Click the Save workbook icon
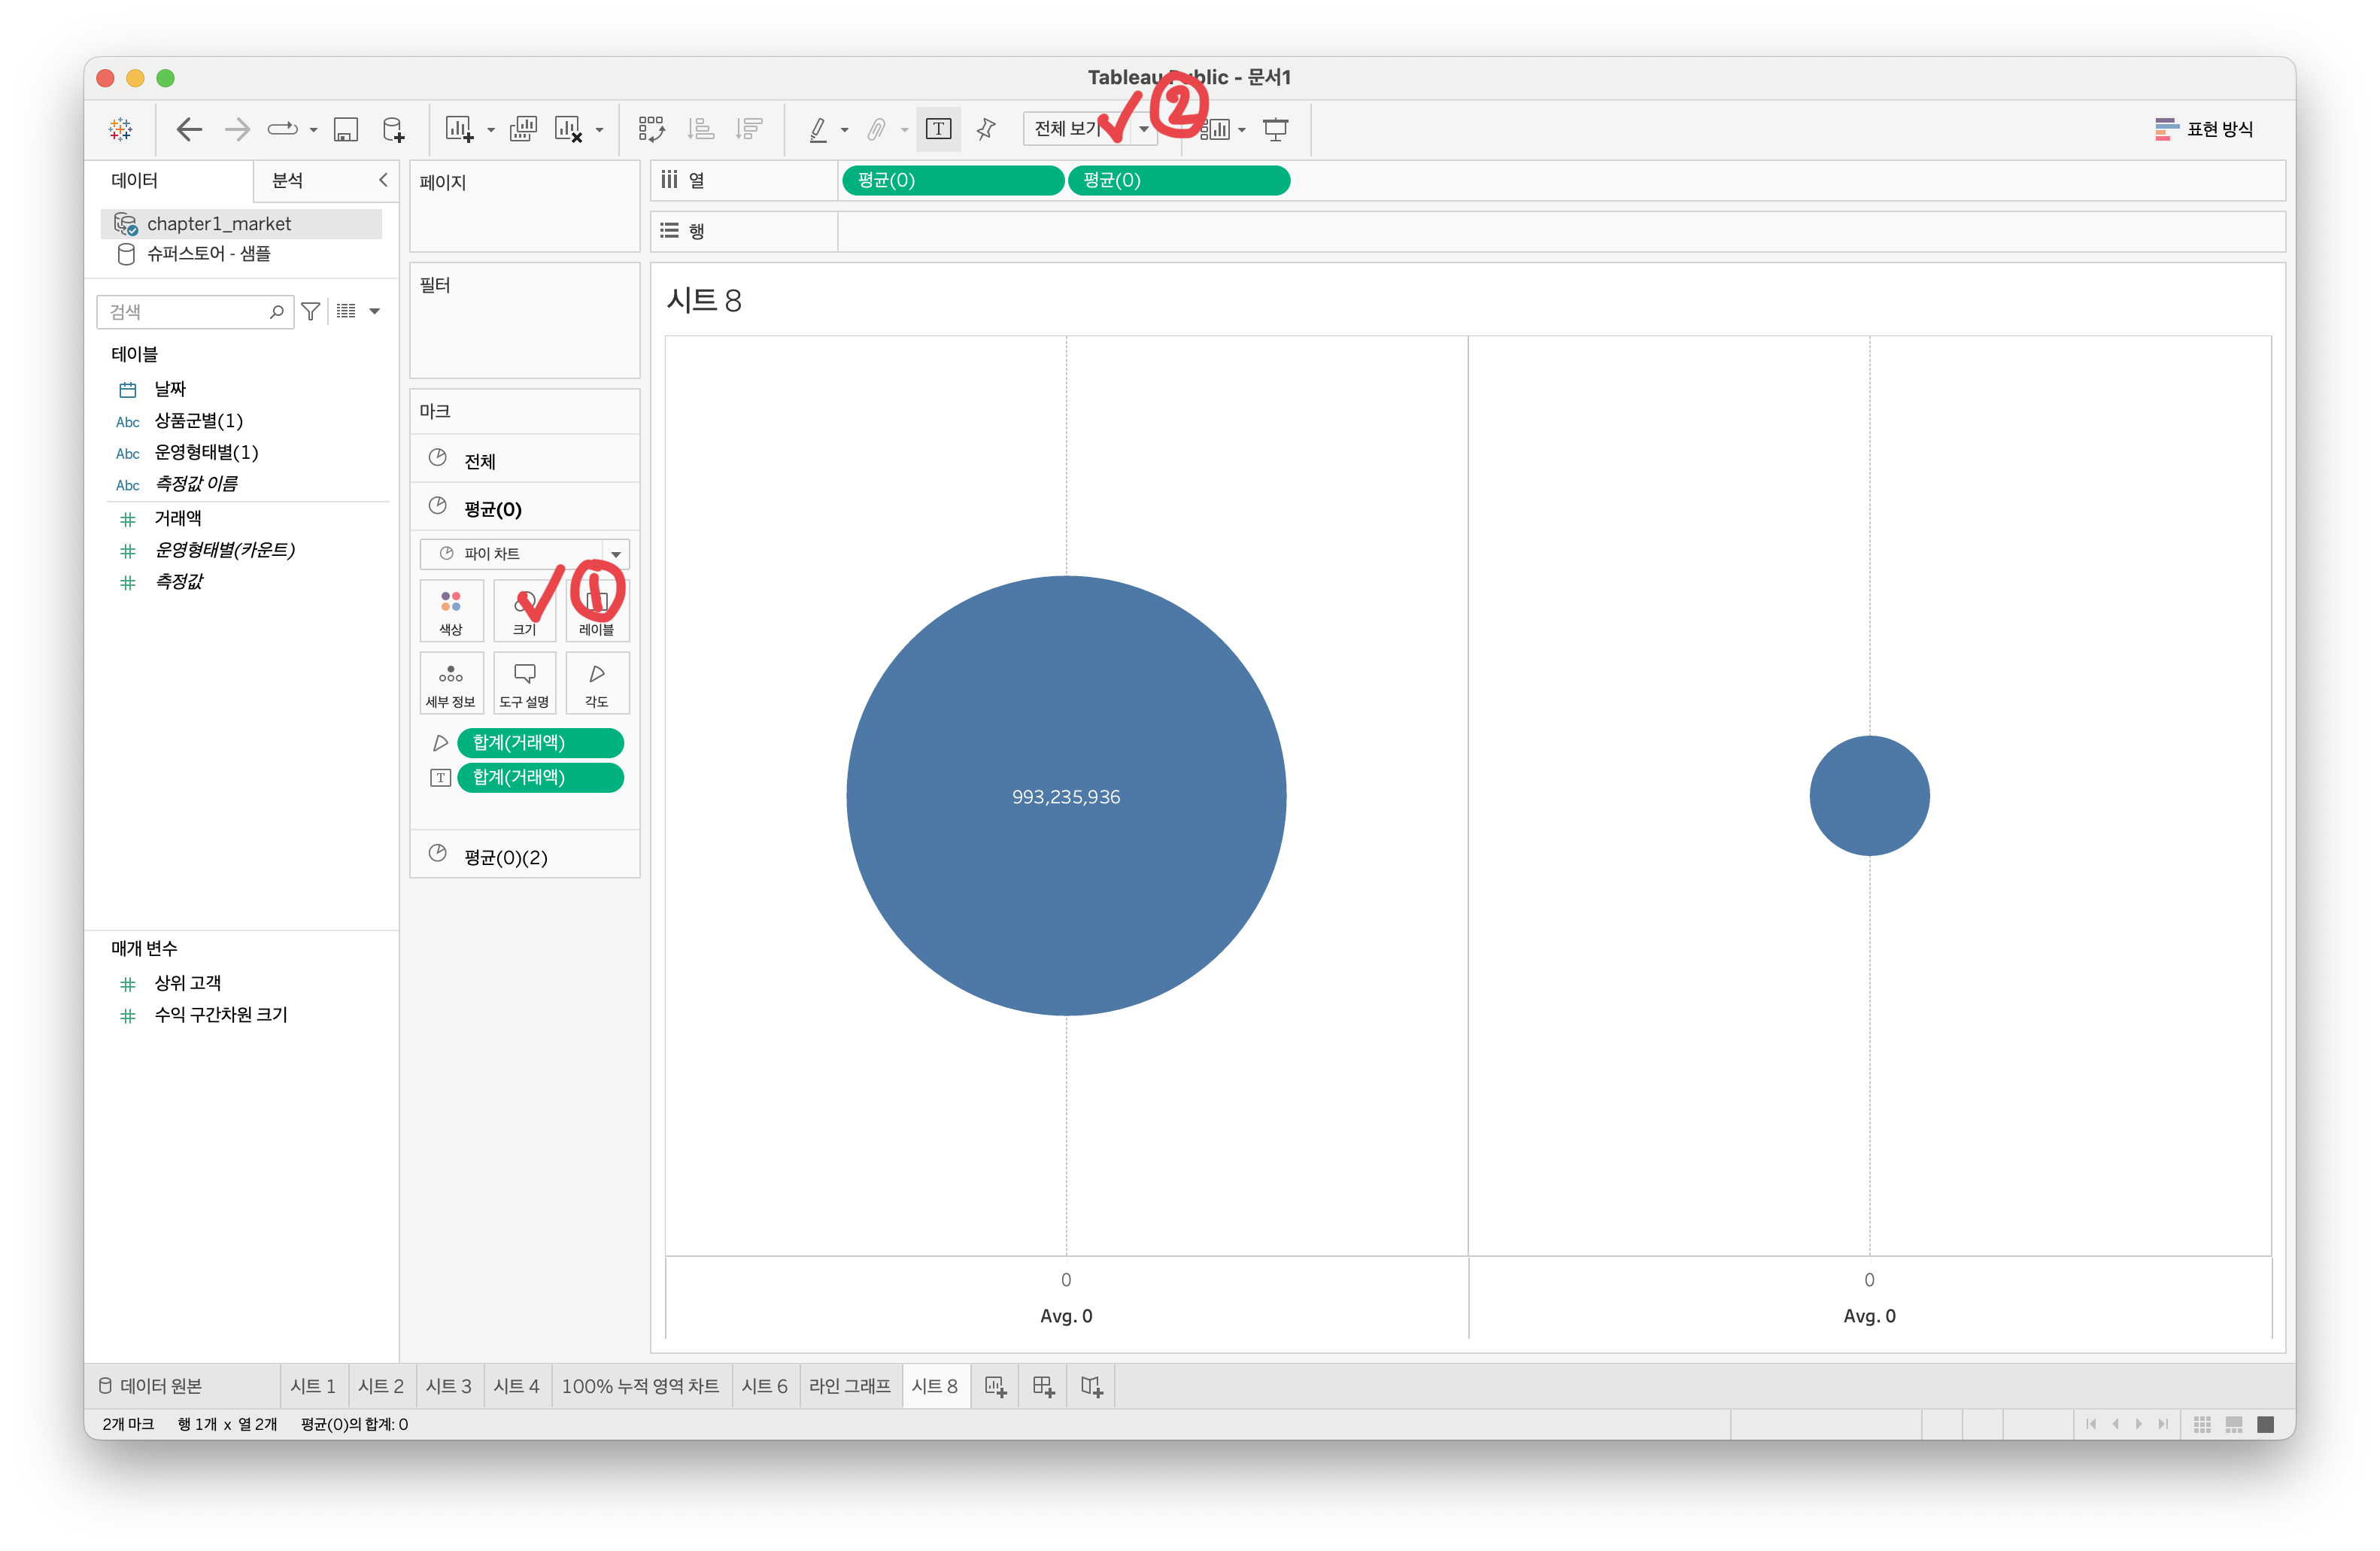Viewport: 2380px width, 1551px height. coord(346,129)
